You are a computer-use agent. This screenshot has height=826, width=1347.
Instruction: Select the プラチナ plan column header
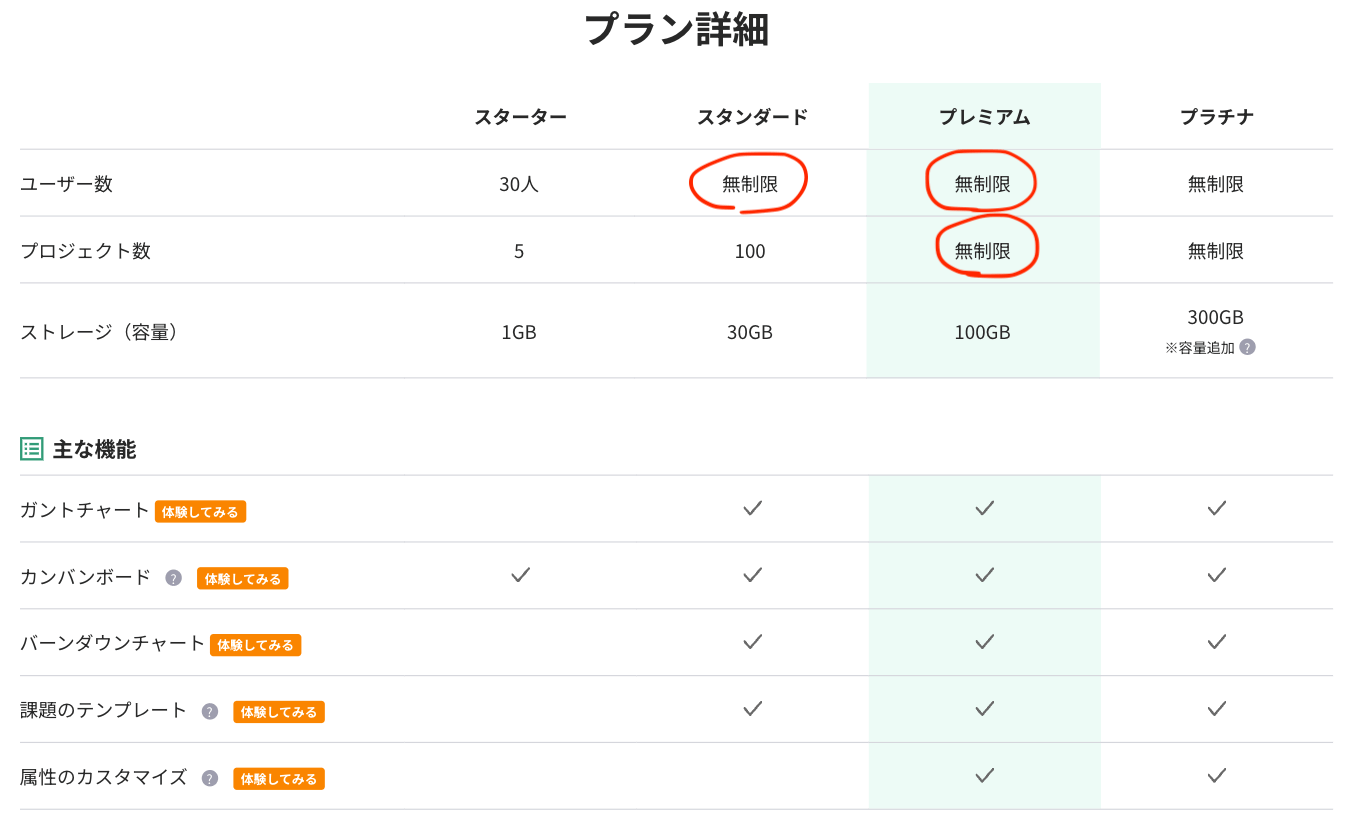point(1216,117)
